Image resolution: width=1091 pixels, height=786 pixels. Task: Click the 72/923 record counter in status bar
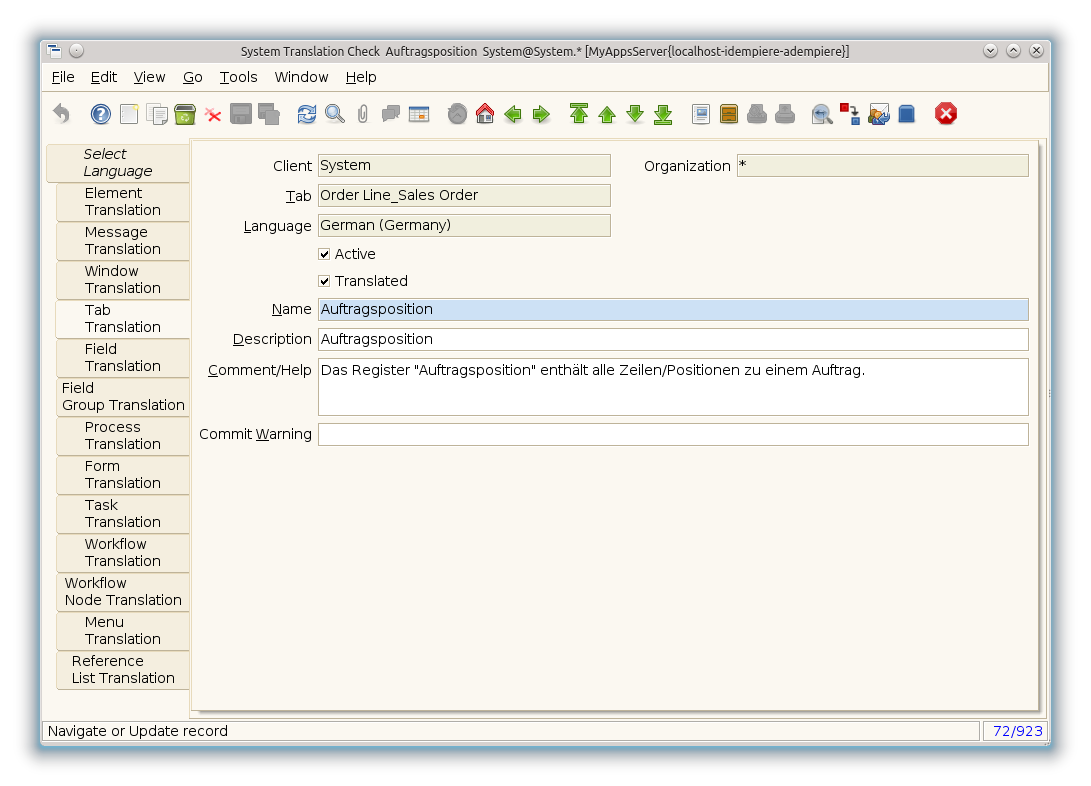coord(1016,731)
